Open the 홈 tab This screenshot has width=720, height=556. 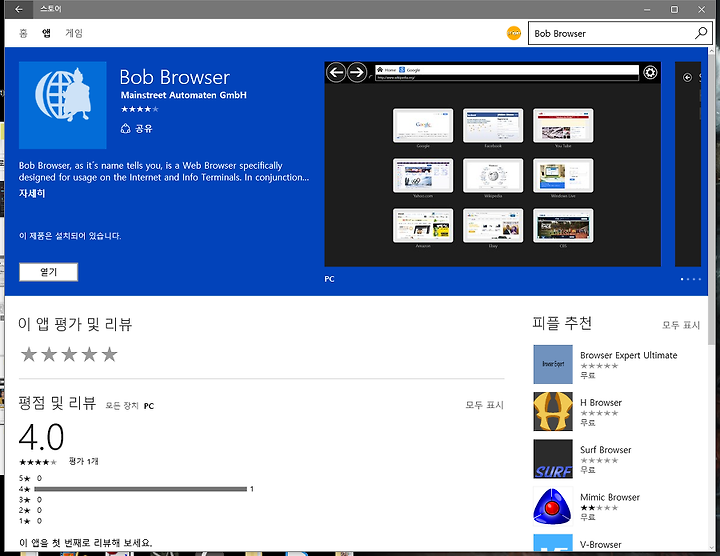[23, 33]
